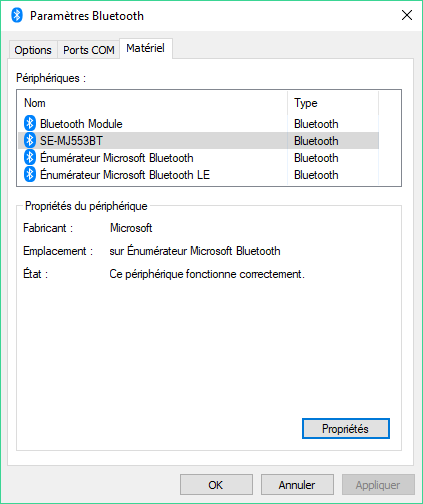The width and height of the screenshot is (423, 504).
Task: Select Énumérateur Microsoft Bluetooth LE row name
Action: pos(125,175)
